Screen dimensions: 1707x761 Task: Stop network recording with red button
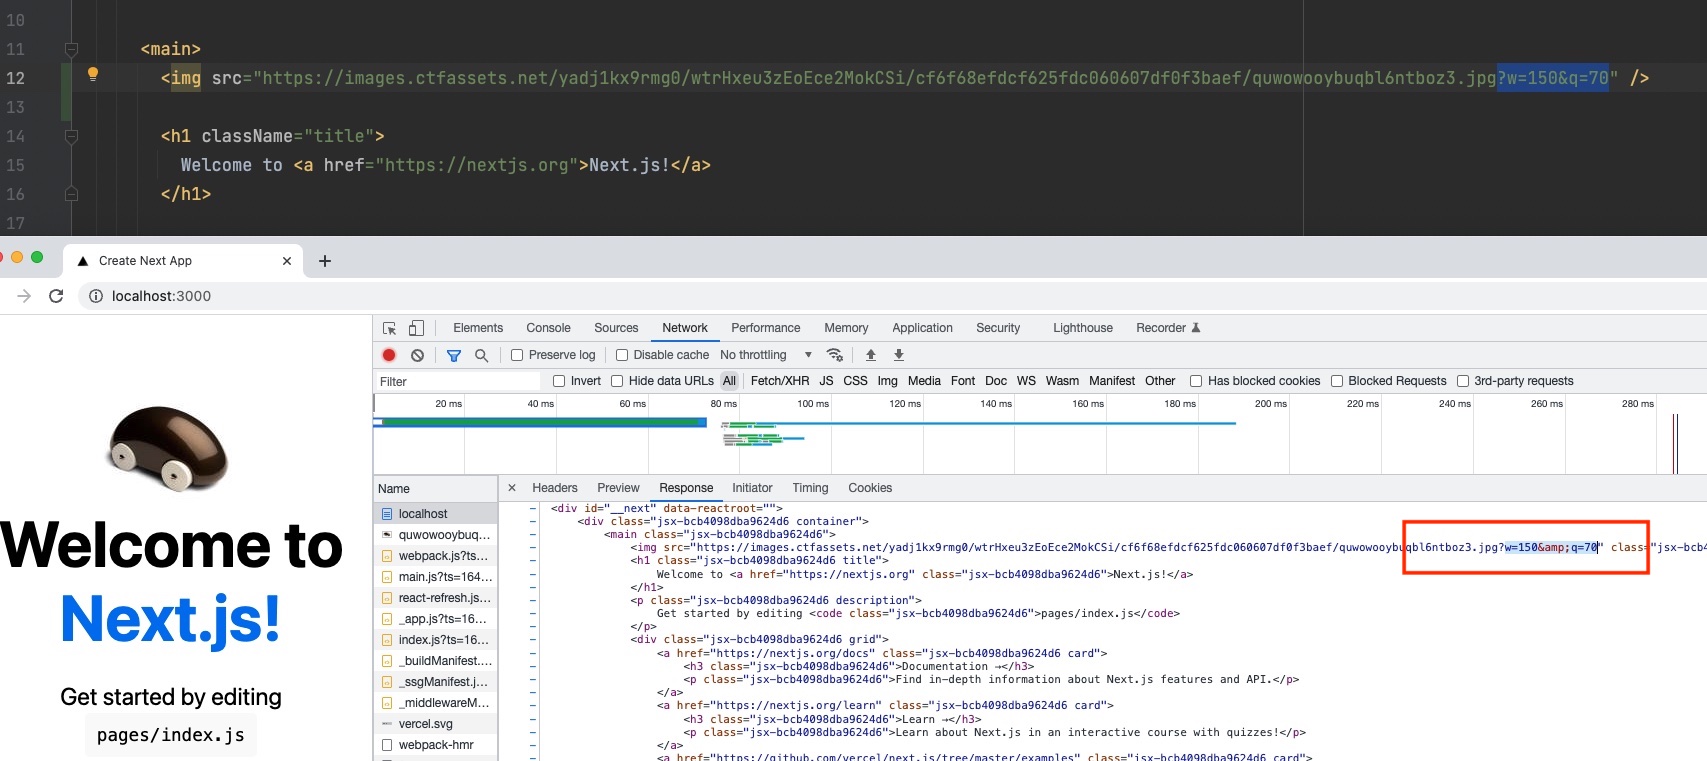click(x=389, y=355)
